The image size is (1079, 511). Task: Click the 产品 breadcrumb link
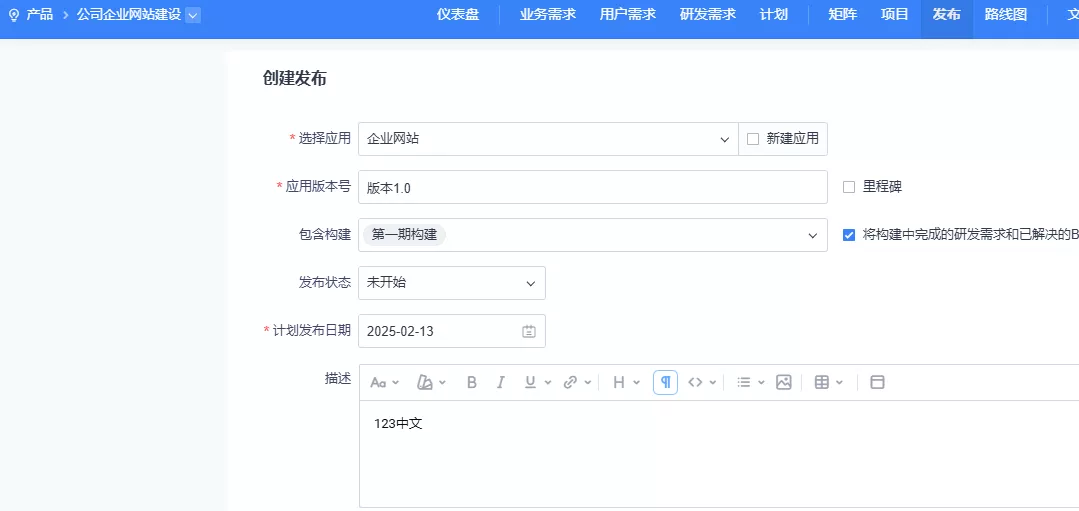coord(40,14)
